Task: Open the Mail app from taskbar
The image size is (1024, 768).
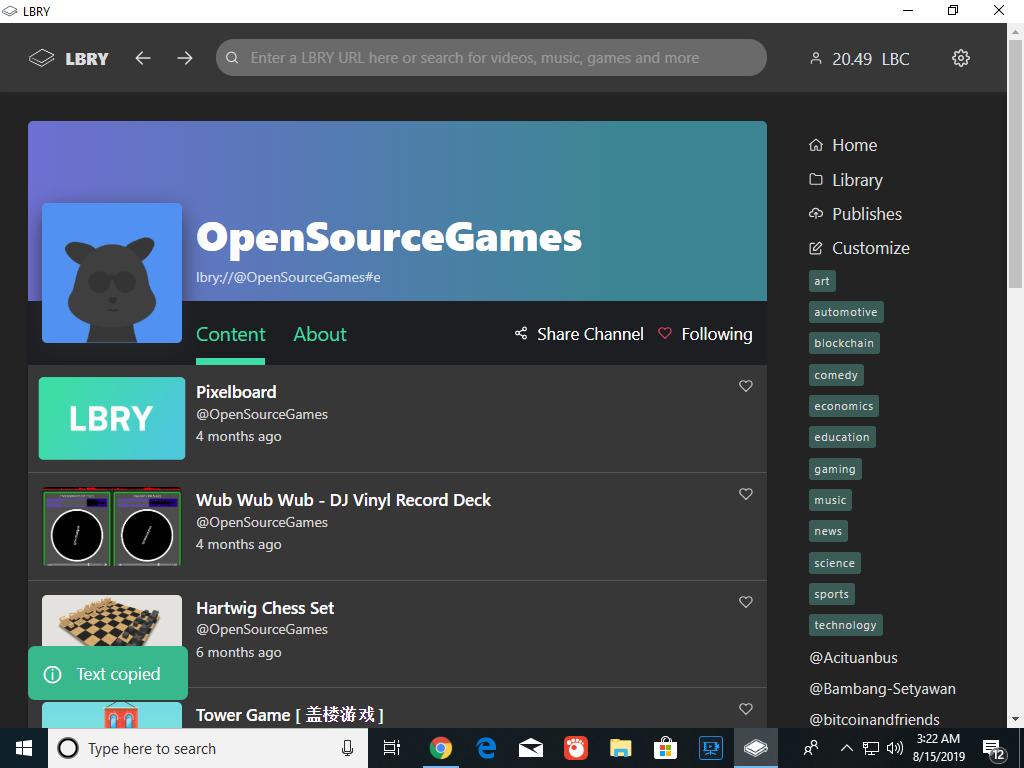Action: click(530, 748)
